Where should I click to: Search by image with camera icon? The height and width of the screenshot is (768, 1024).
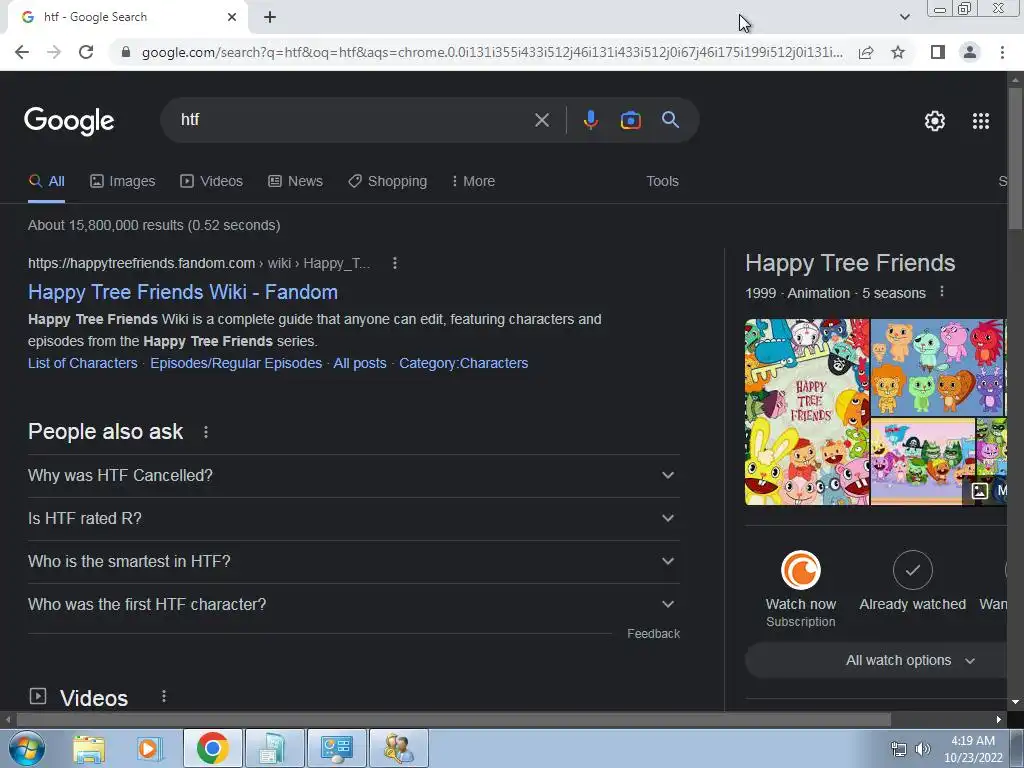630,120
